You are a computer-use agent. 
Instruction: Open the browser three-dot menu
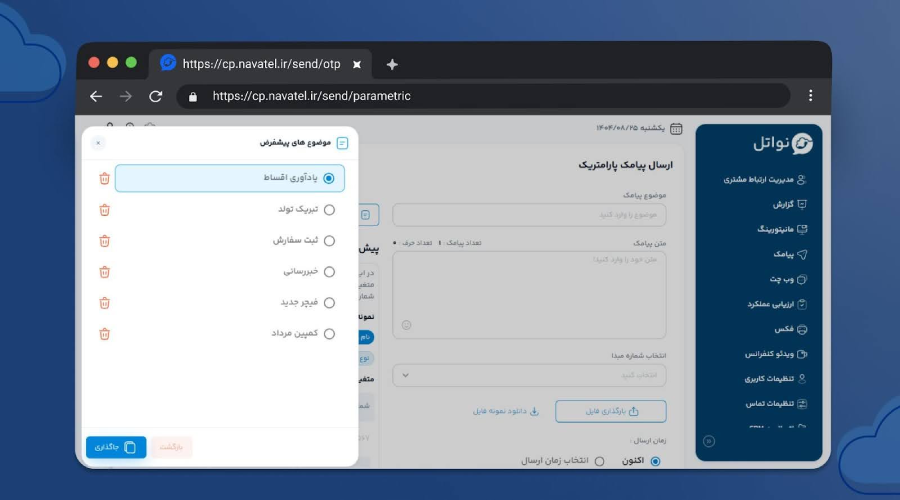click(810, 96)
